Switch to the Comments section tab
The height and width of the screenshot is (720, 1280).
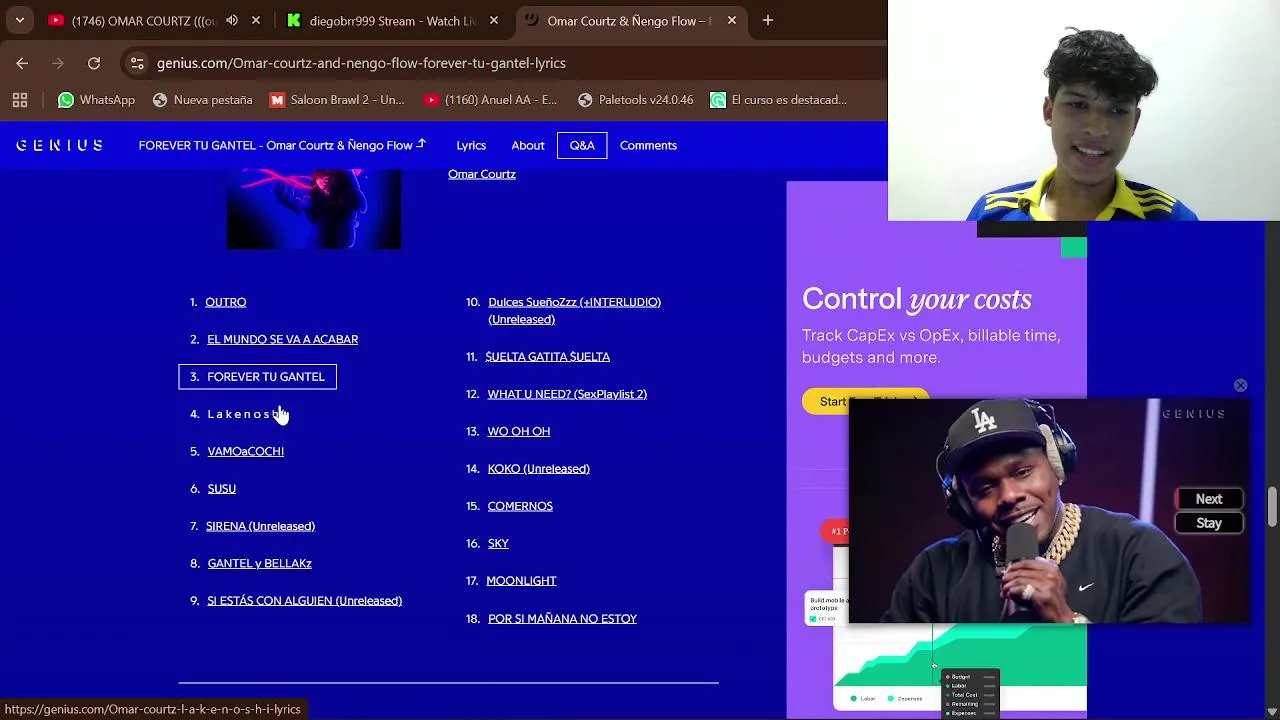coord(648,145)
